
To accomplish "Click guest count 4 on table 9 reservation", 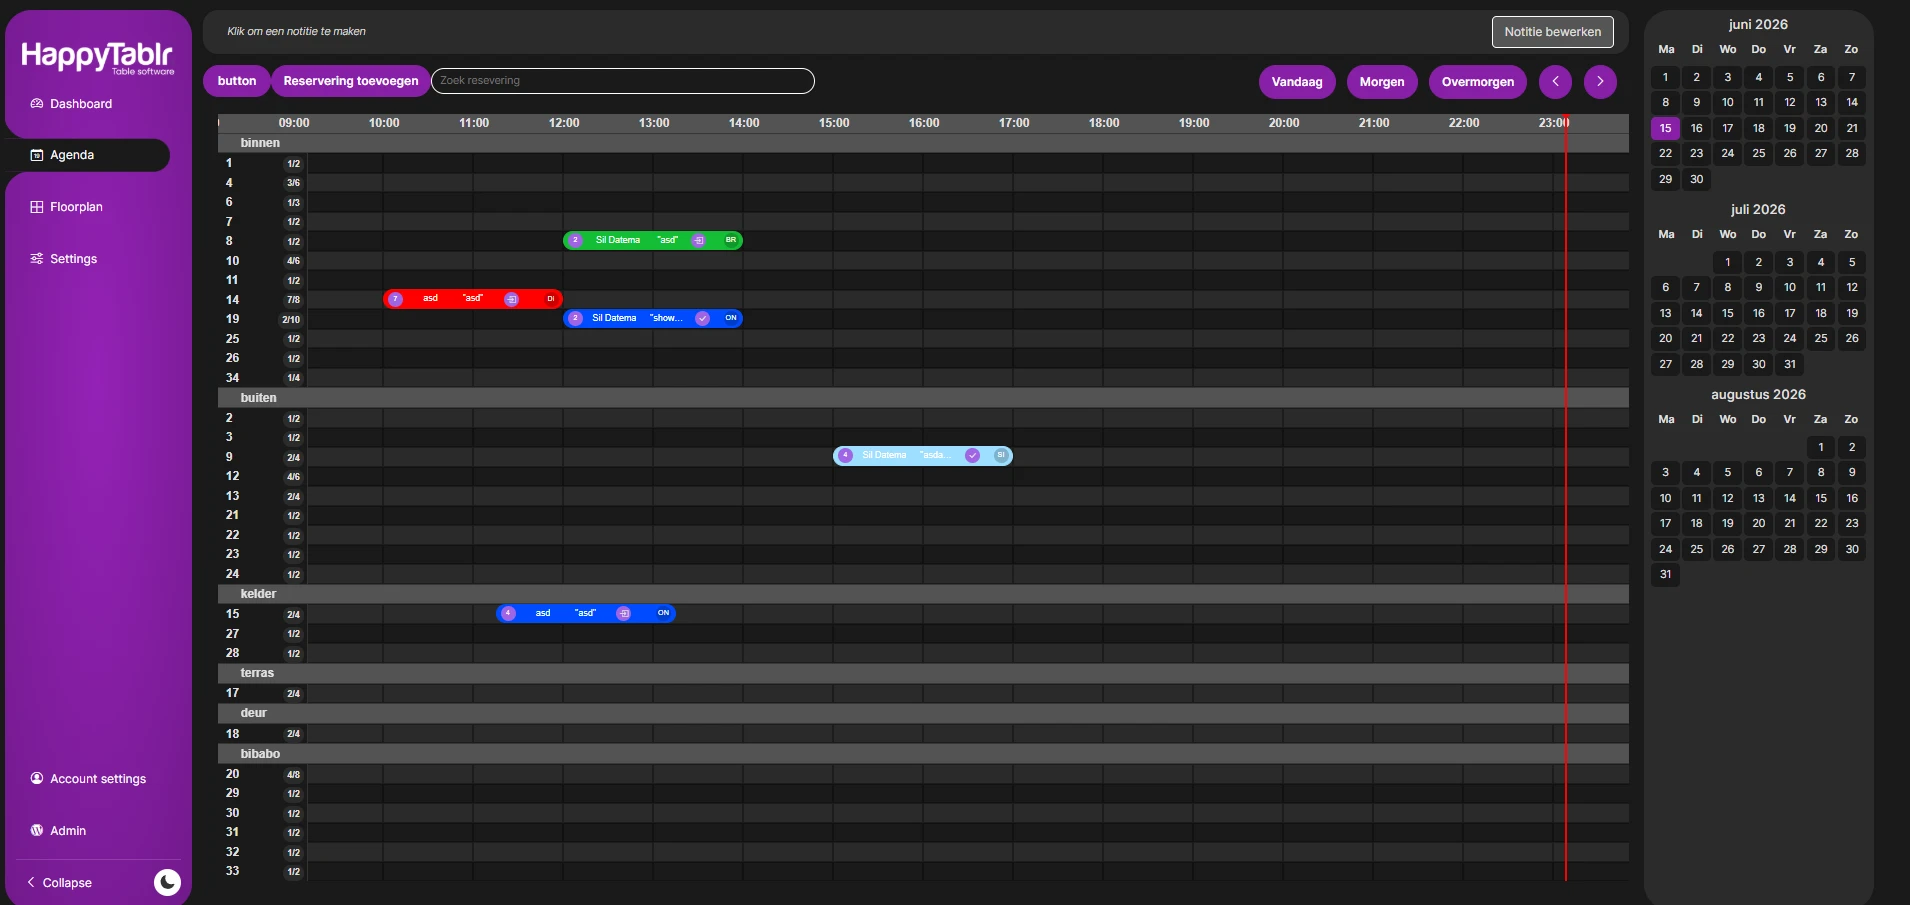I will pyautogui.click(x=845, y=456).
